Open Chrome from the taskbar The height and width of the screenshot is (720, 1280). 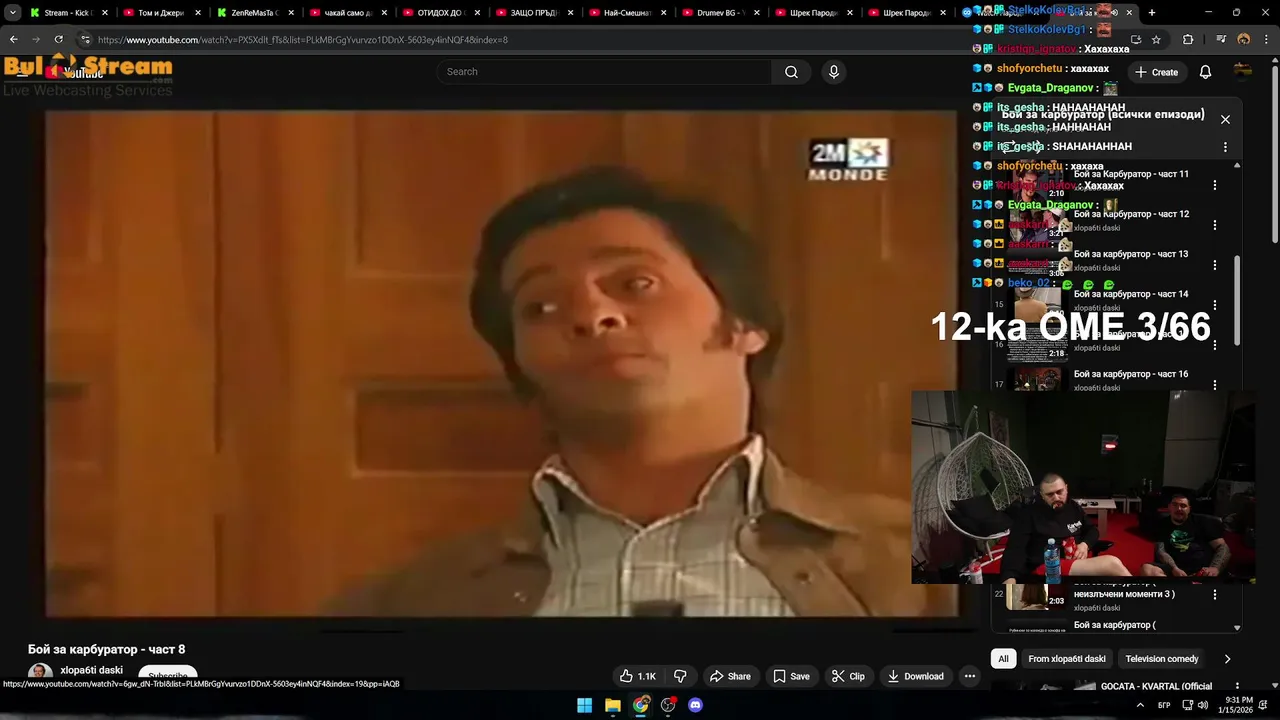tap(641, 705)
